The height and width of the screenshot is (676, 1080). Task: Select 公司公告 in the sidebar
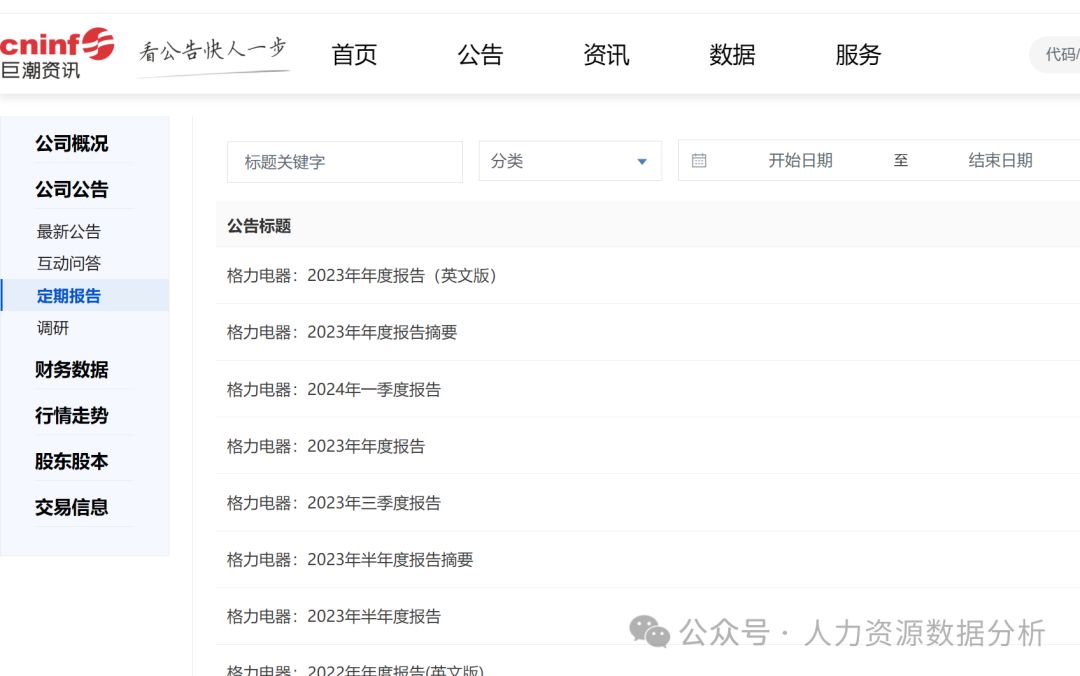72,190
